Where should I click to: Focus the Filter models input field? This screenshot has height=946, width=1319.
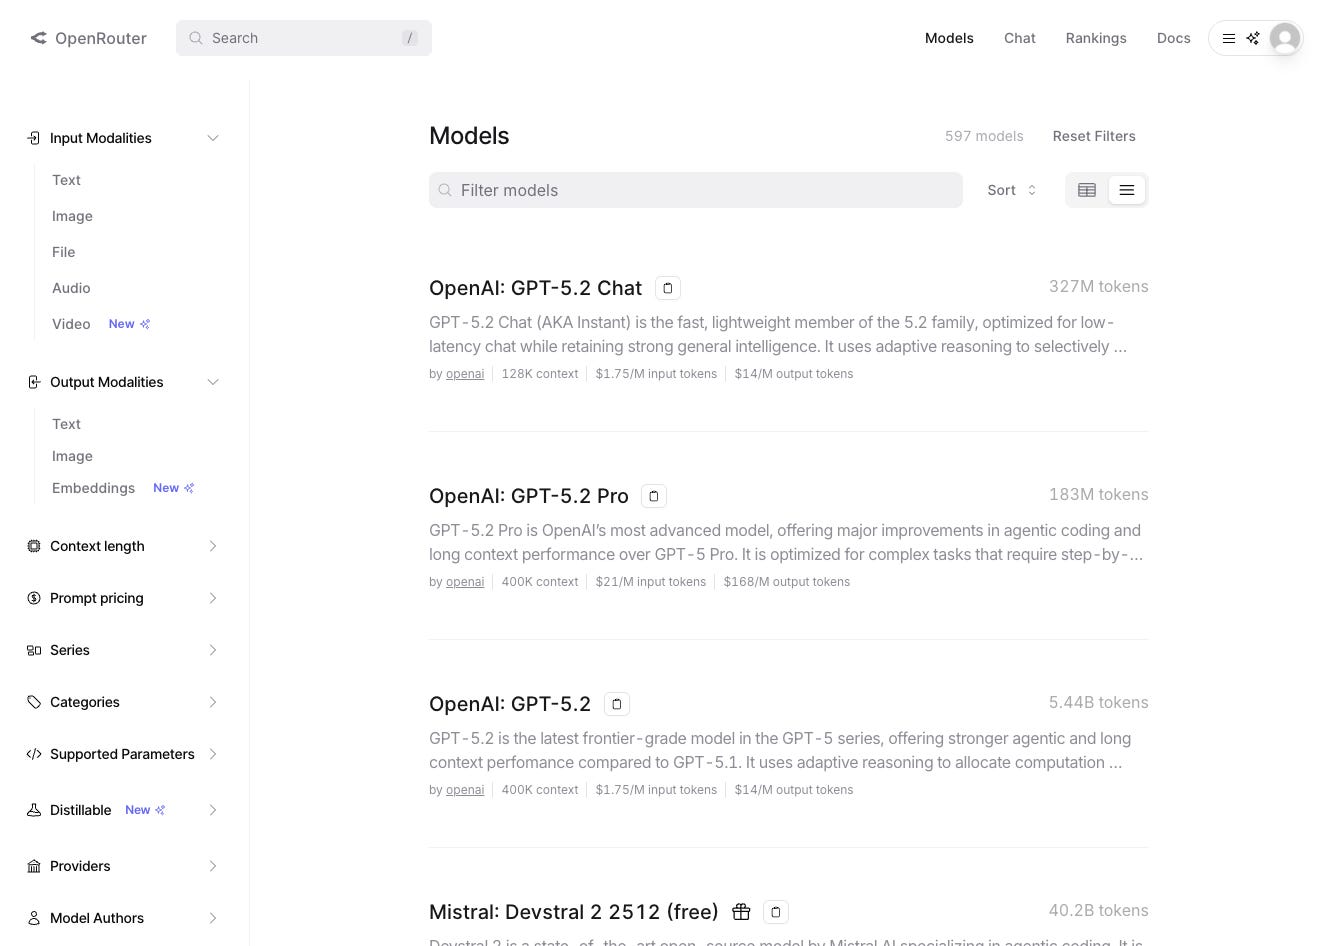[696, 190]
